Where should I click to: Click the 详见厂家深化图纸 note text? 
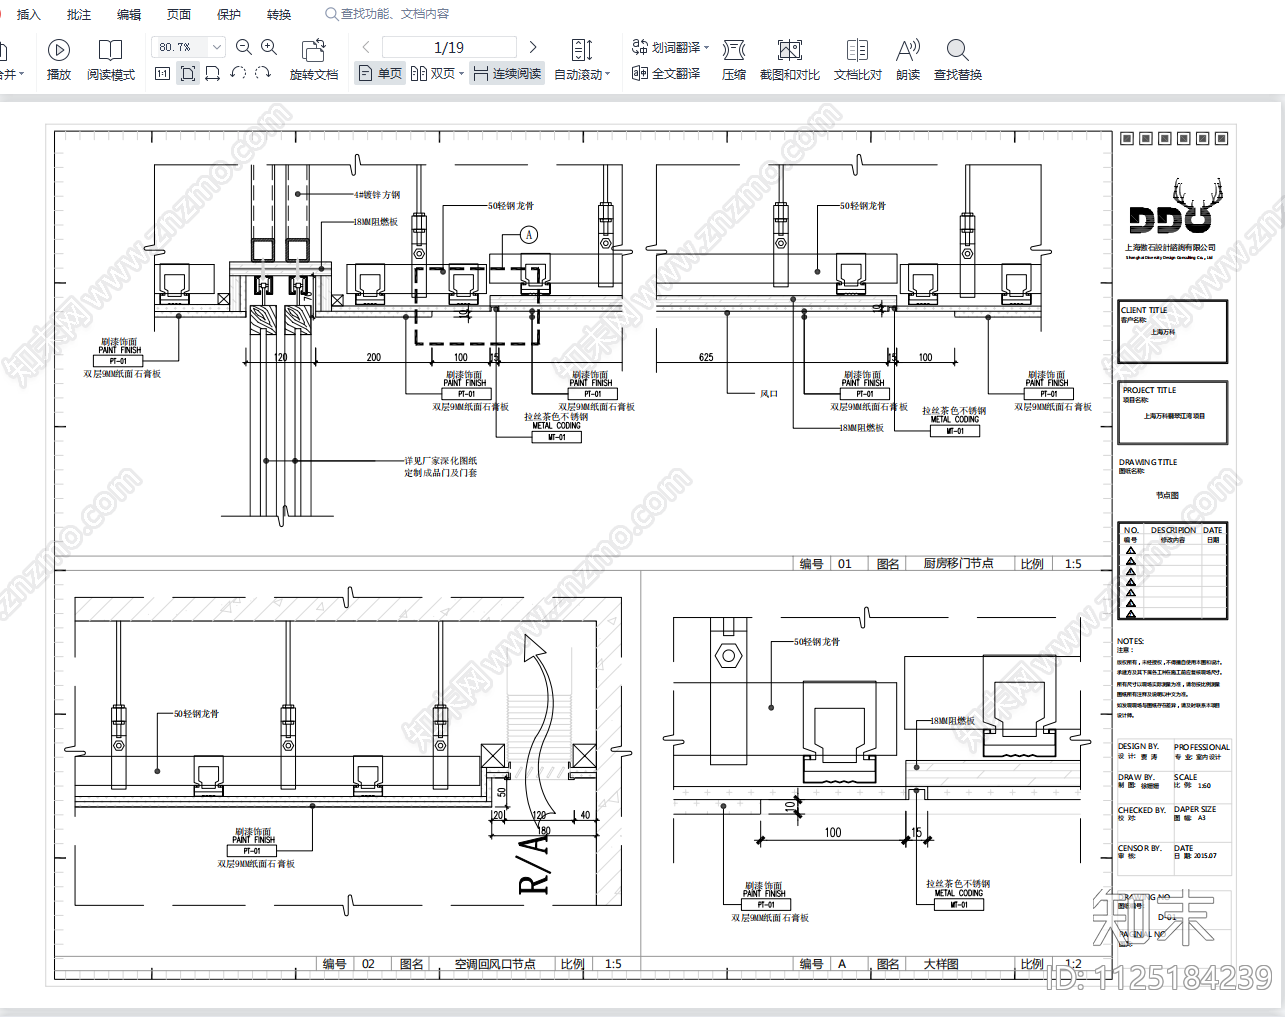(x=441, y=461)
